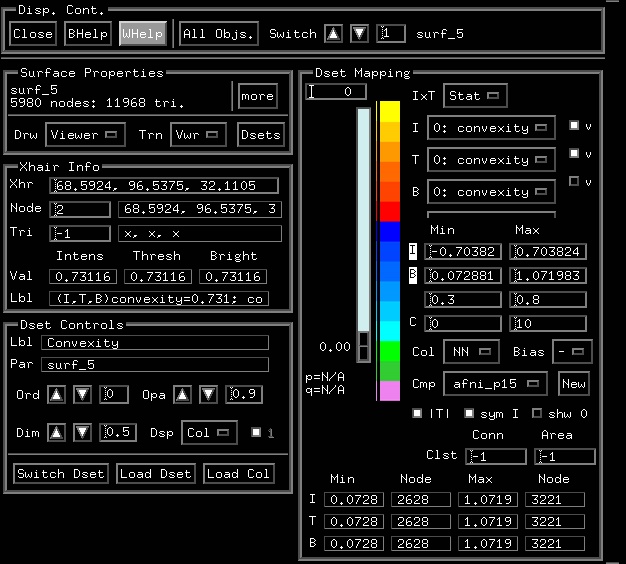Toggle the B range lock button

click(x=413, y=275)
